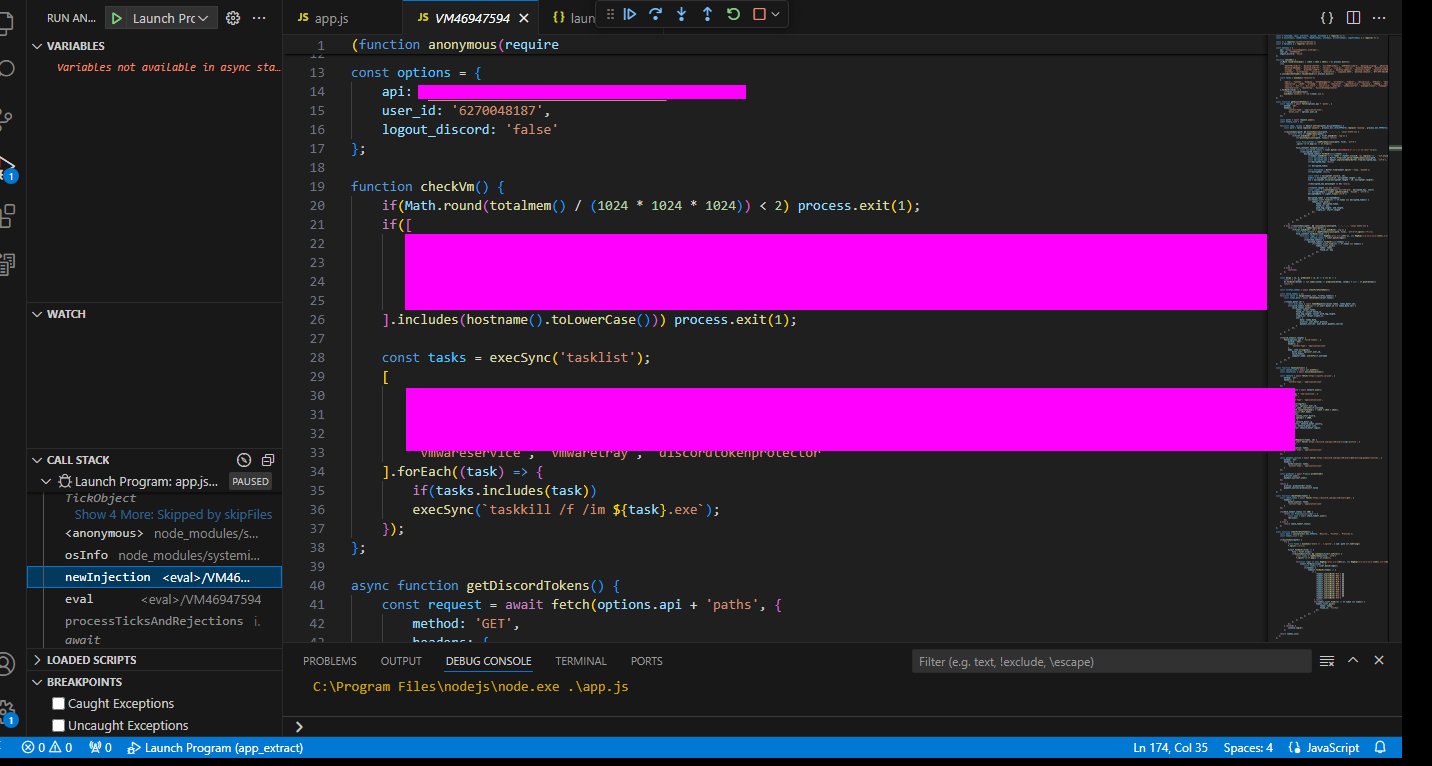Image resolution: width=1432 pixels, height=766 pixels.
Task: Open the dropdown next to the Stop button
Action: [x=775, y=14]
